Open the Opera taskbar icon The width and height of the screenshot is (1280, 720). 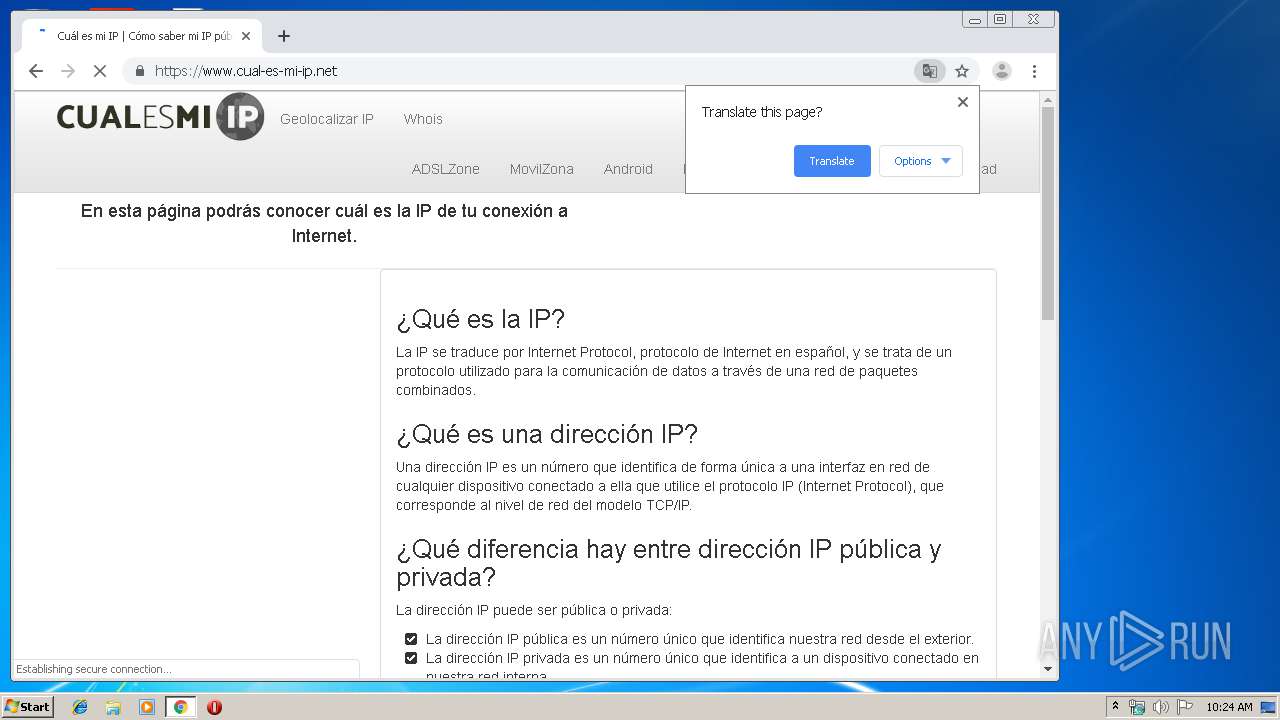tap(214, 707)
